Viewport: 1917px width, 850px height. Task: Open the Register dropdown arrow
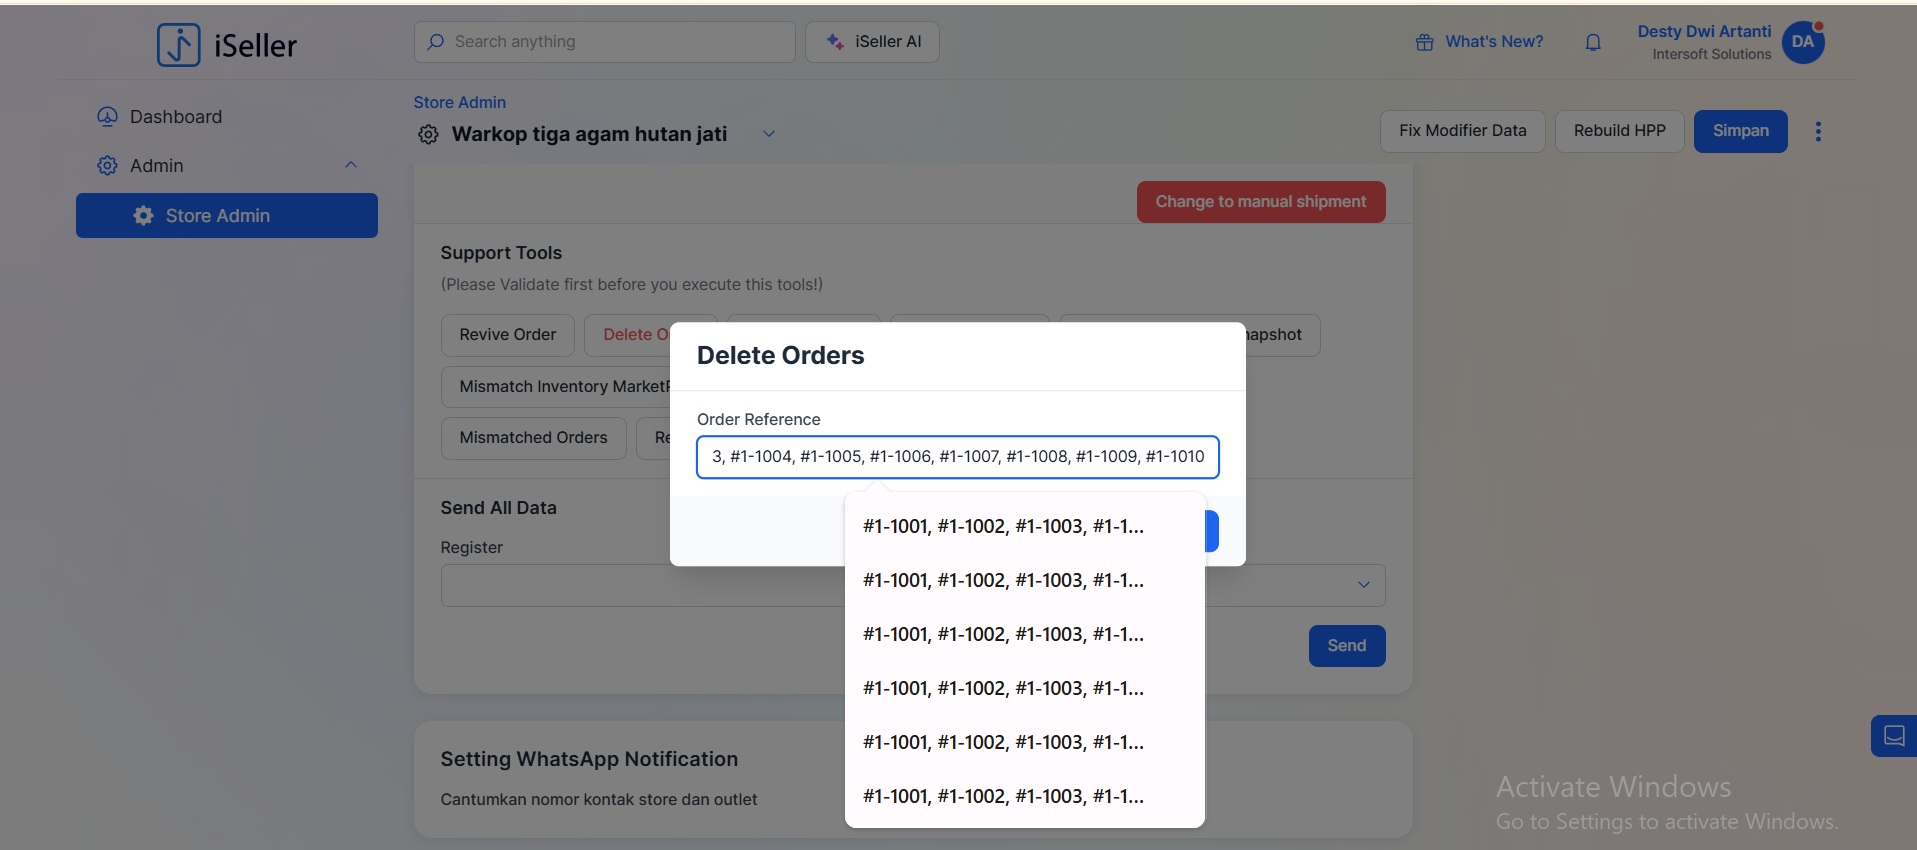point(1363,585)
